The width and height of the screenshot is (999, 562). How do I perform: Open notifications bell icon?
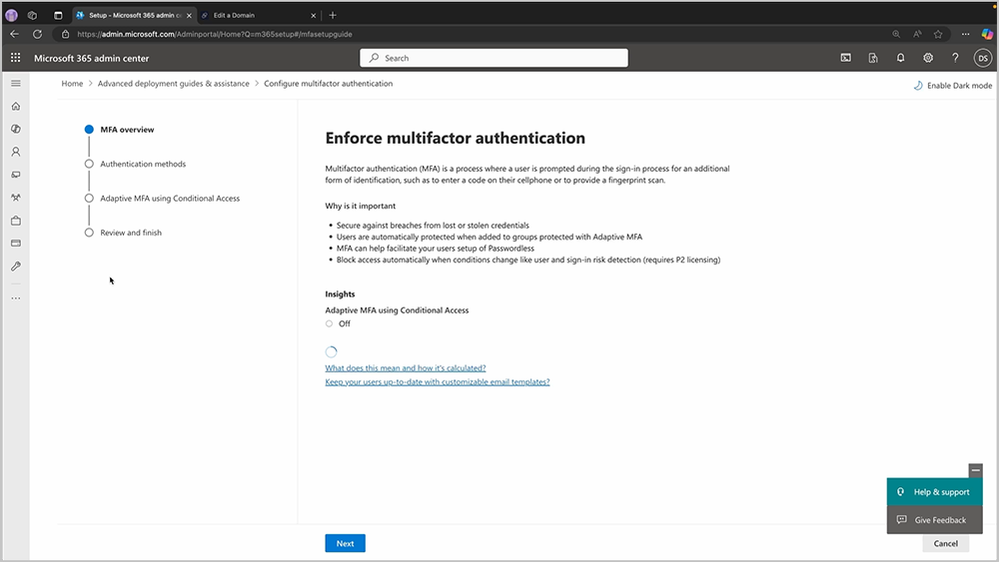click(900, 58)
